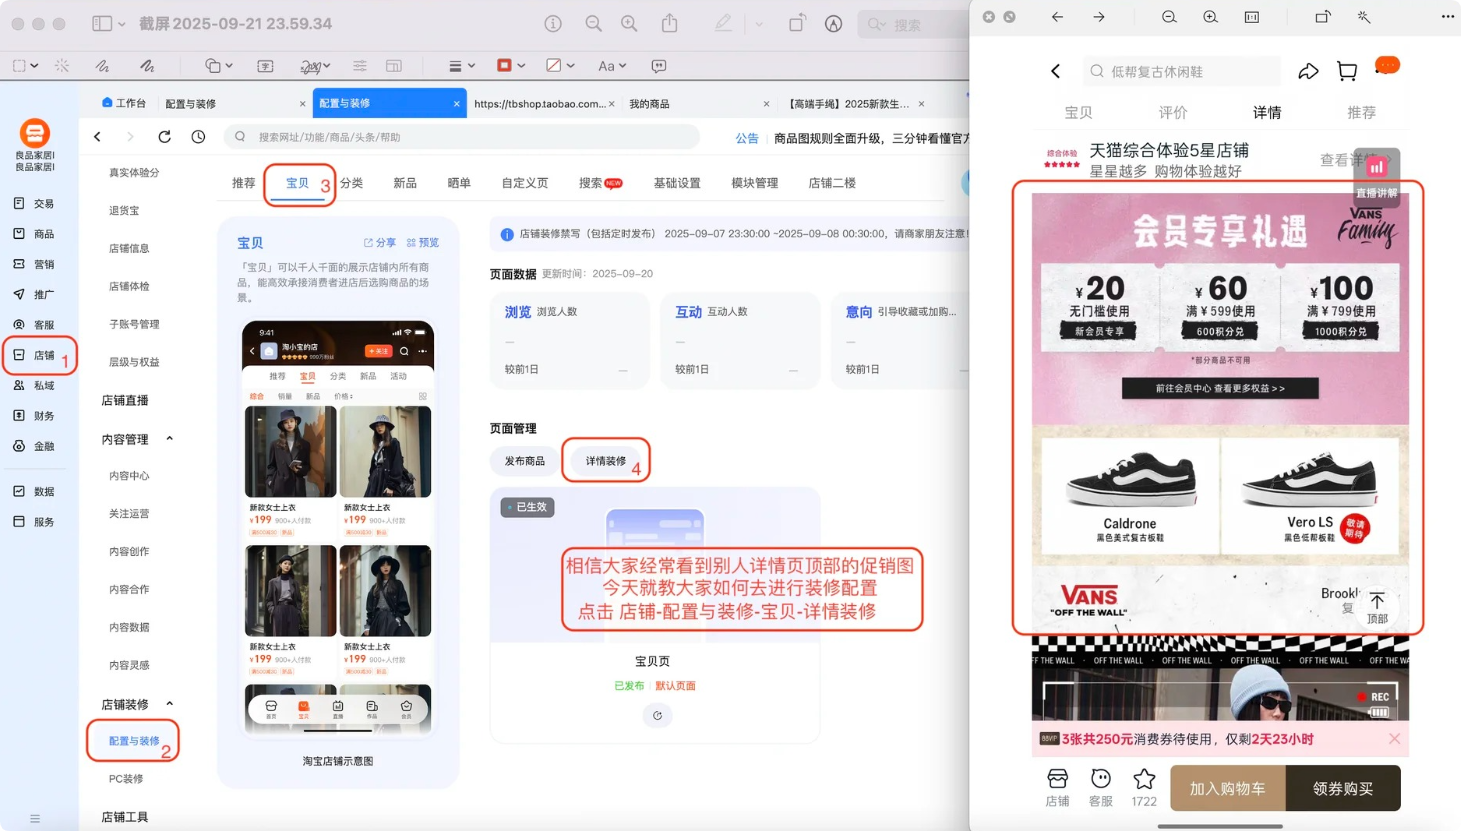Click the 客服 icon at the phone page bottom
1461x831 pixels.
(1101, 787)
